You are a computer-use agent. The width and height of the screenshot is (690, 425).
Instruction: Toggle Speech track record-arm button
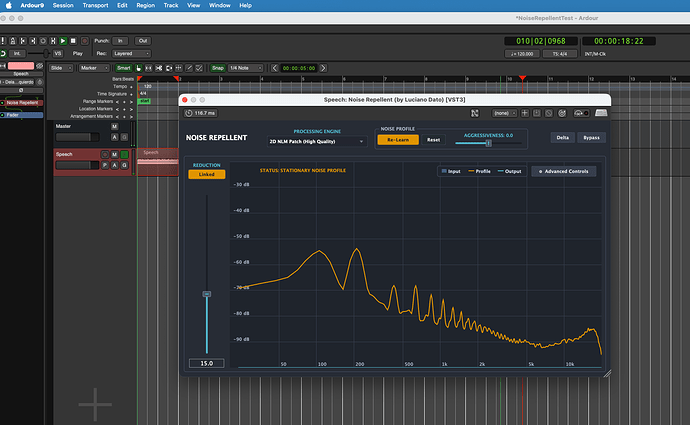click(x=105, y=154)
